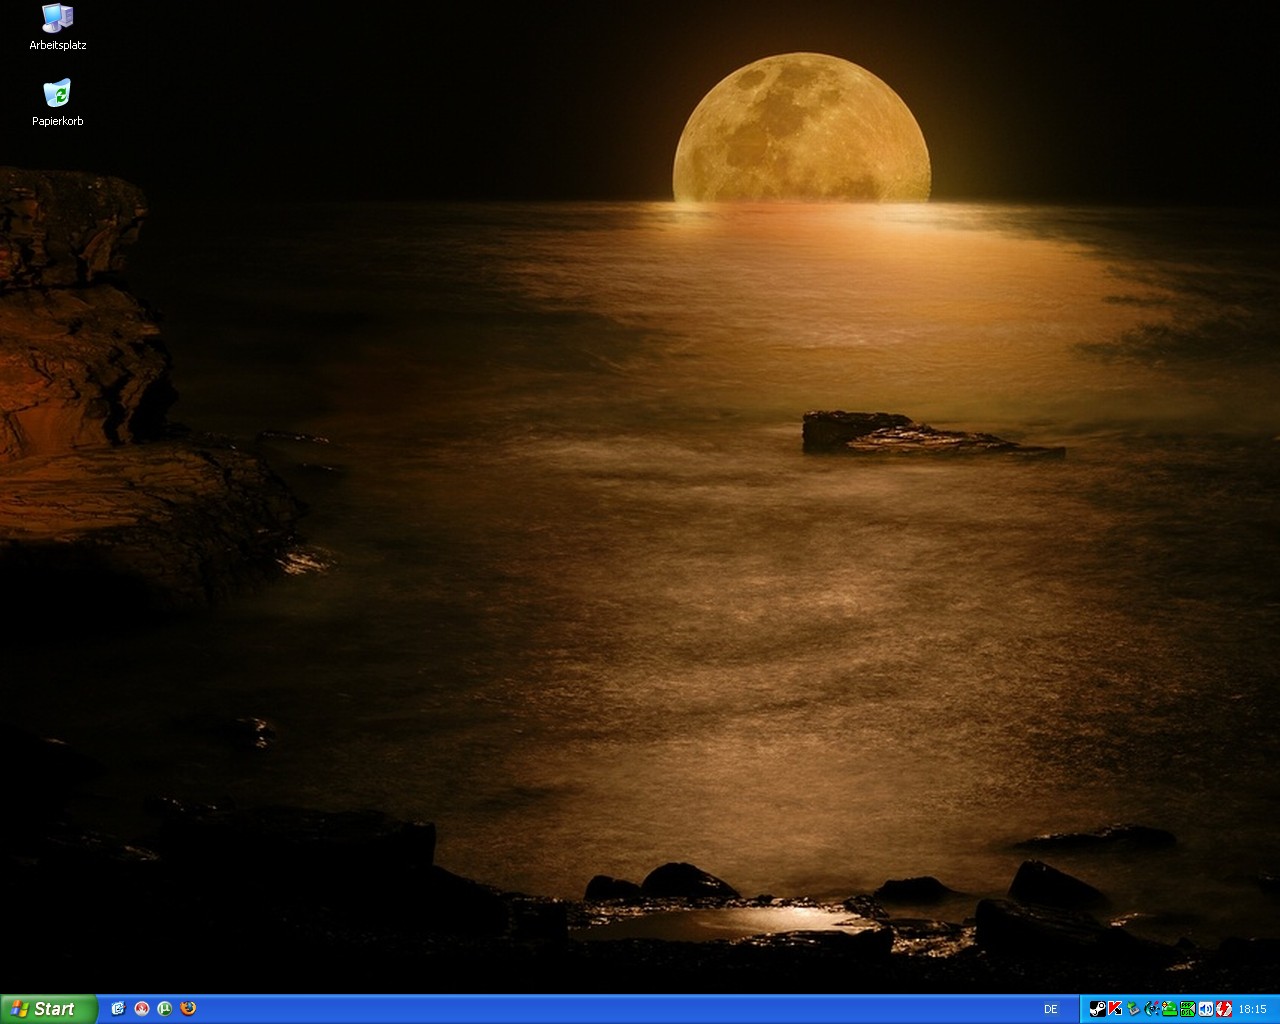Open Outlook Express from the quick launch bar
This screenshot has width=1280, height=1024.
pos(117,1010)
